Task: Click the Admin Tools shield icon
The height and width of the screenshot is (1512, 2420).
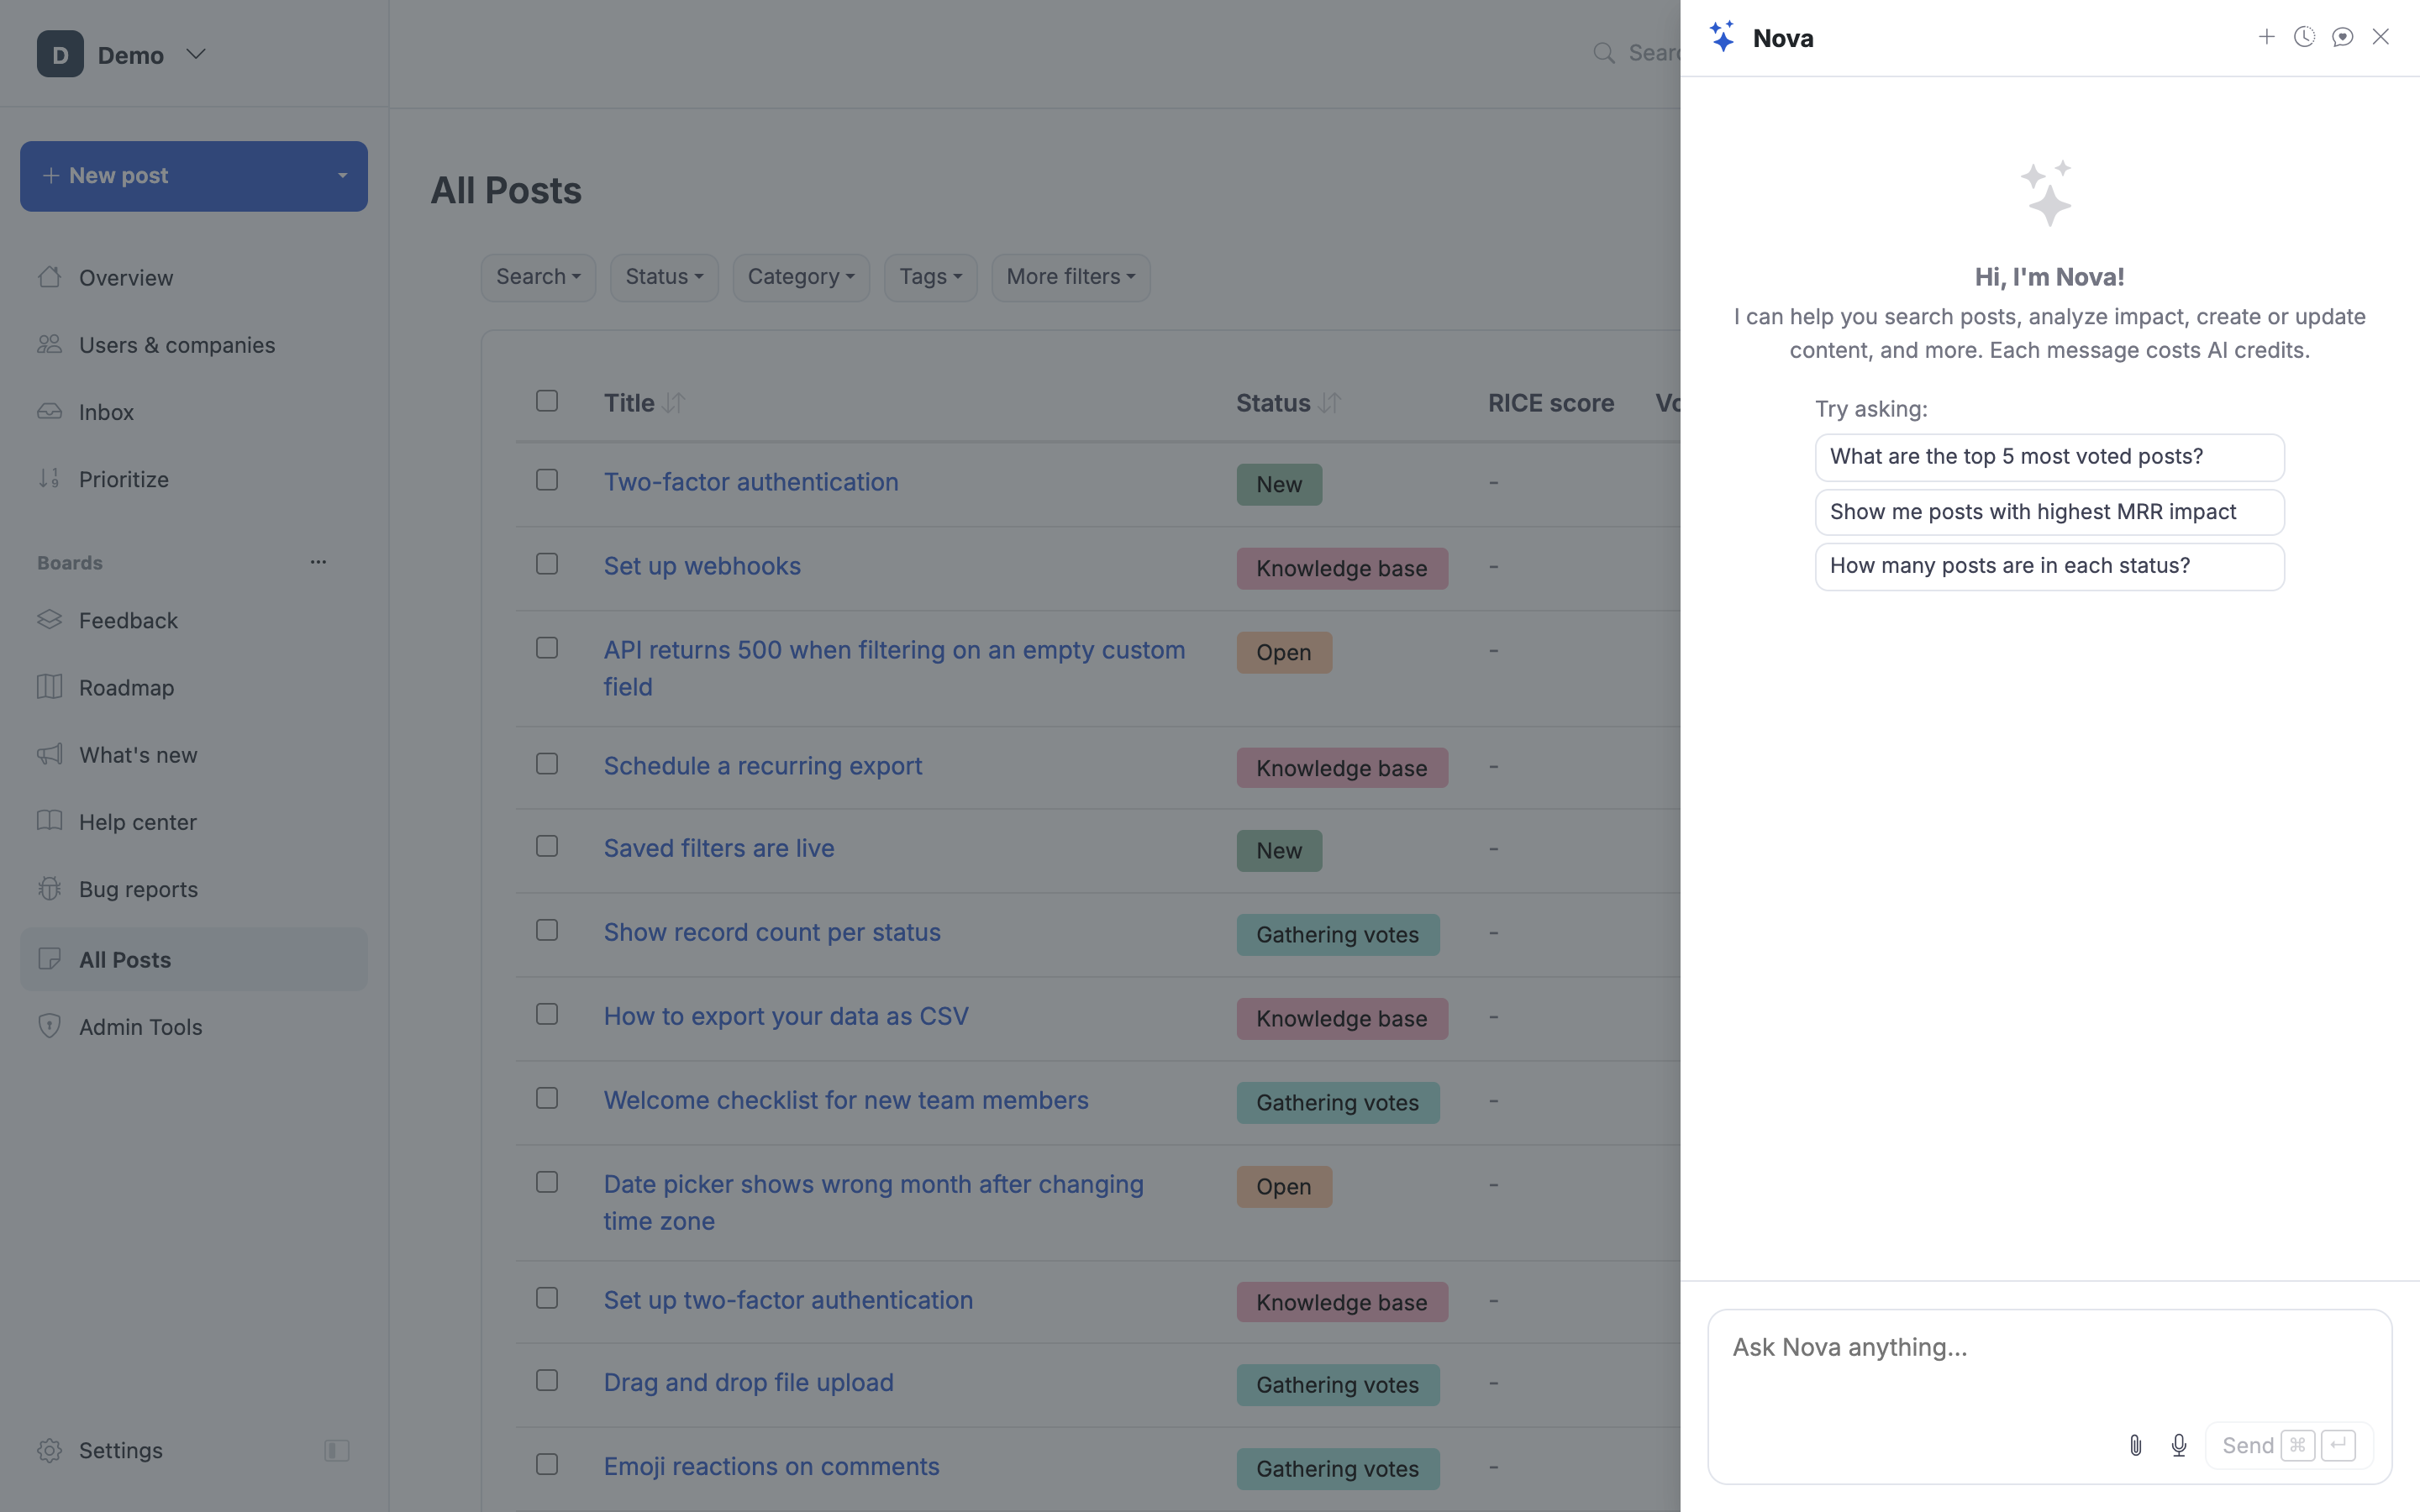Action: click(x=49, y=1026)
